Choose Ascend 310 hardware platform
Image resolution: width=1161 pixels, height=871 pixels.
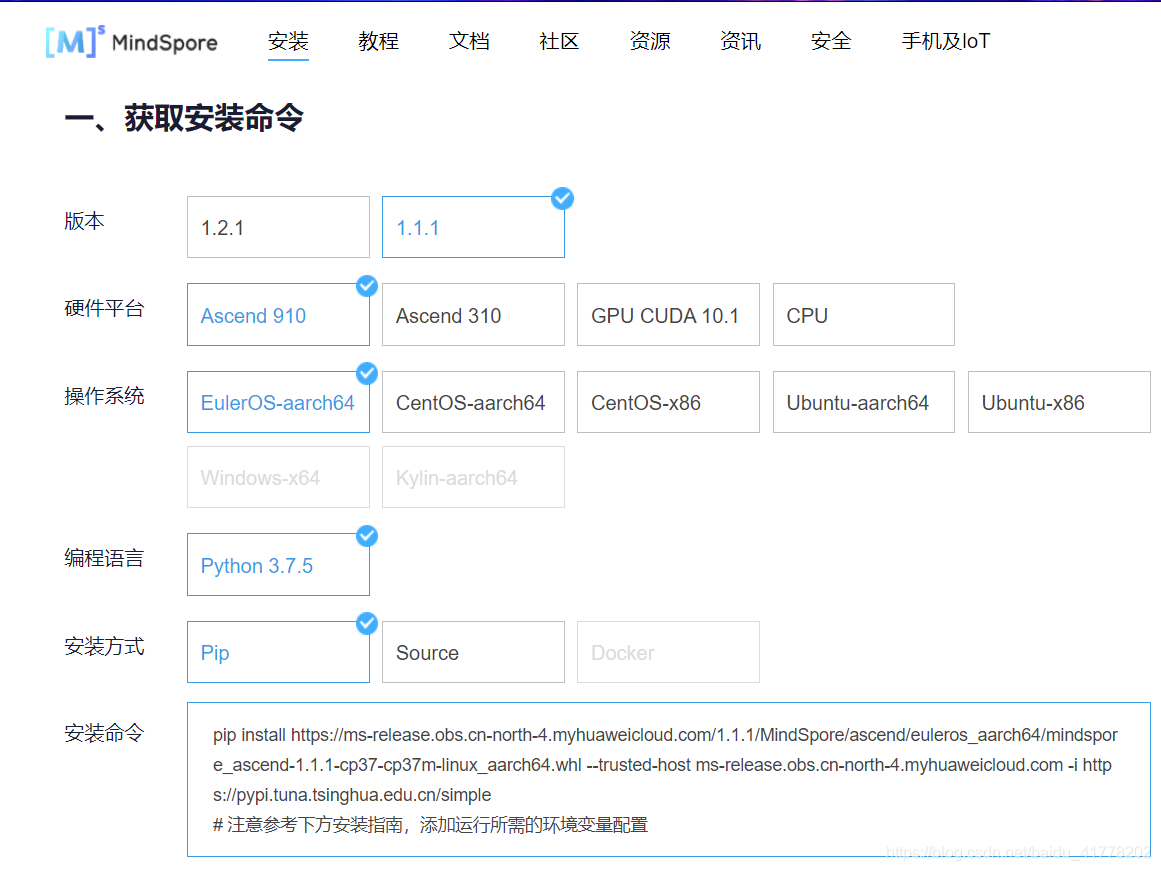[473, 315]
